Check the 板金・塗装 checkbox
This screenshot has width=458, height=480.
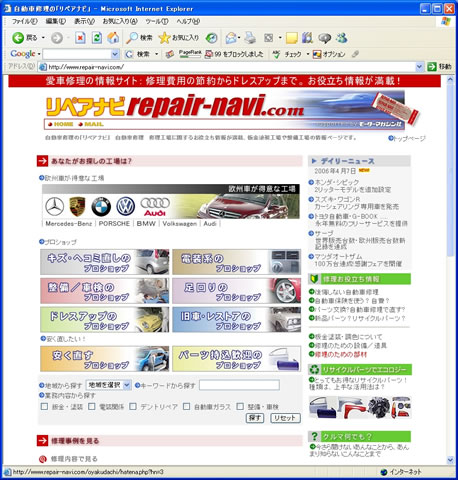(x=44, y=406)
